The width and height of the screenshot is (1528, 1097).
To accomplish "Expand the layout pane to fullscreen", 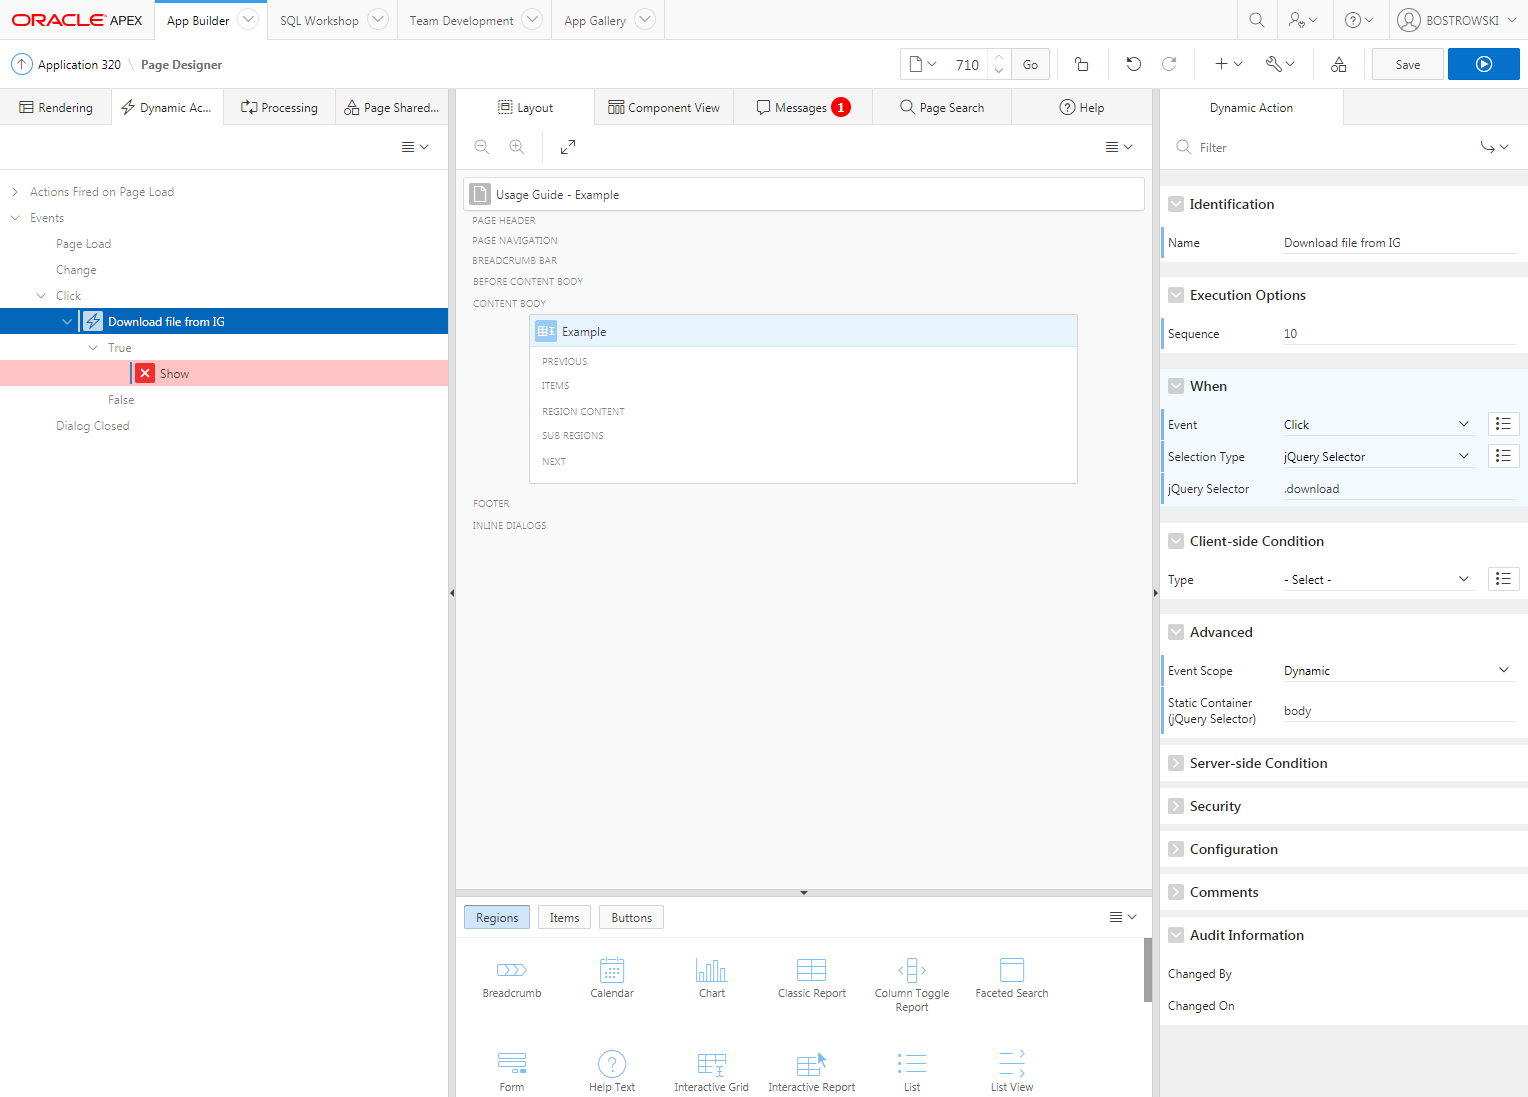I will pos(568,147).
